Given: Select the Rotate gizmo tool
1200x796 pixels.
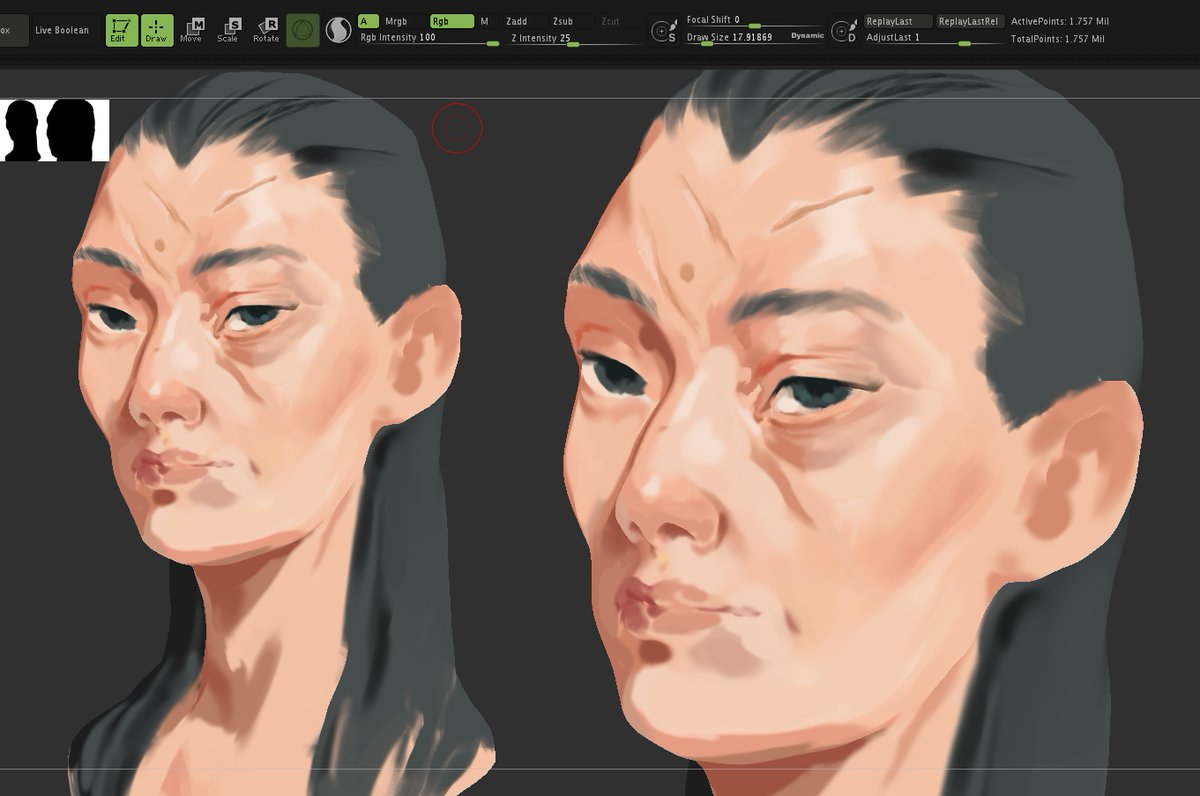Looking at the screenshot, I should 266,30.
